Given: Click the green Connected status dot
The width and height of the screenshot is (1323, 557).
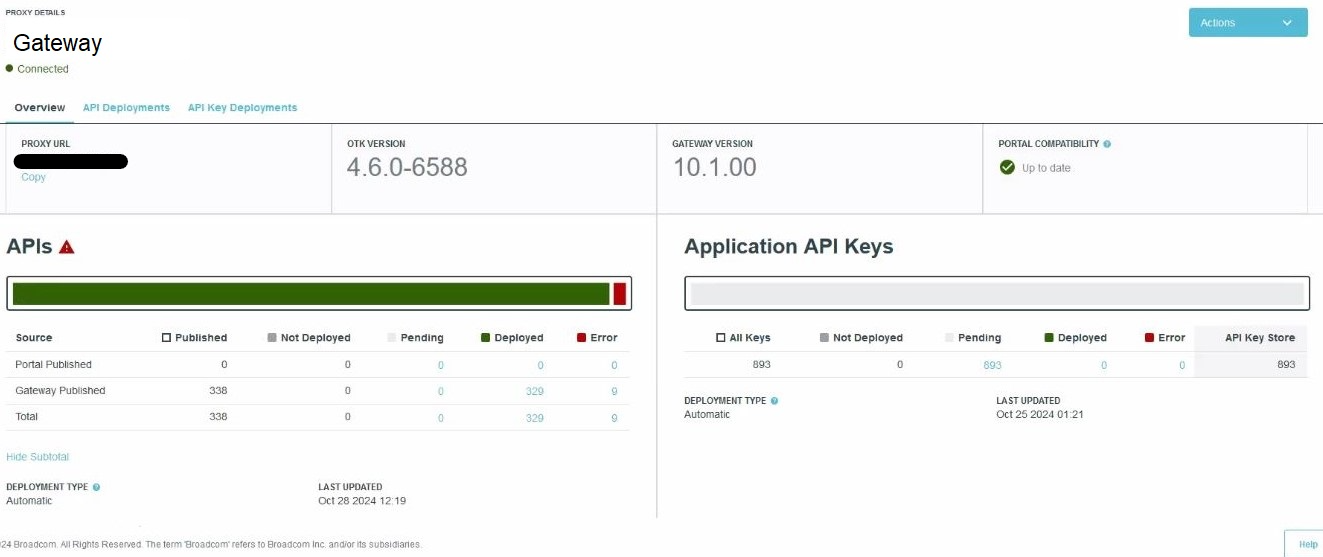Looking at the screenshot, I should pyautogui.click(x=10, y=69).
